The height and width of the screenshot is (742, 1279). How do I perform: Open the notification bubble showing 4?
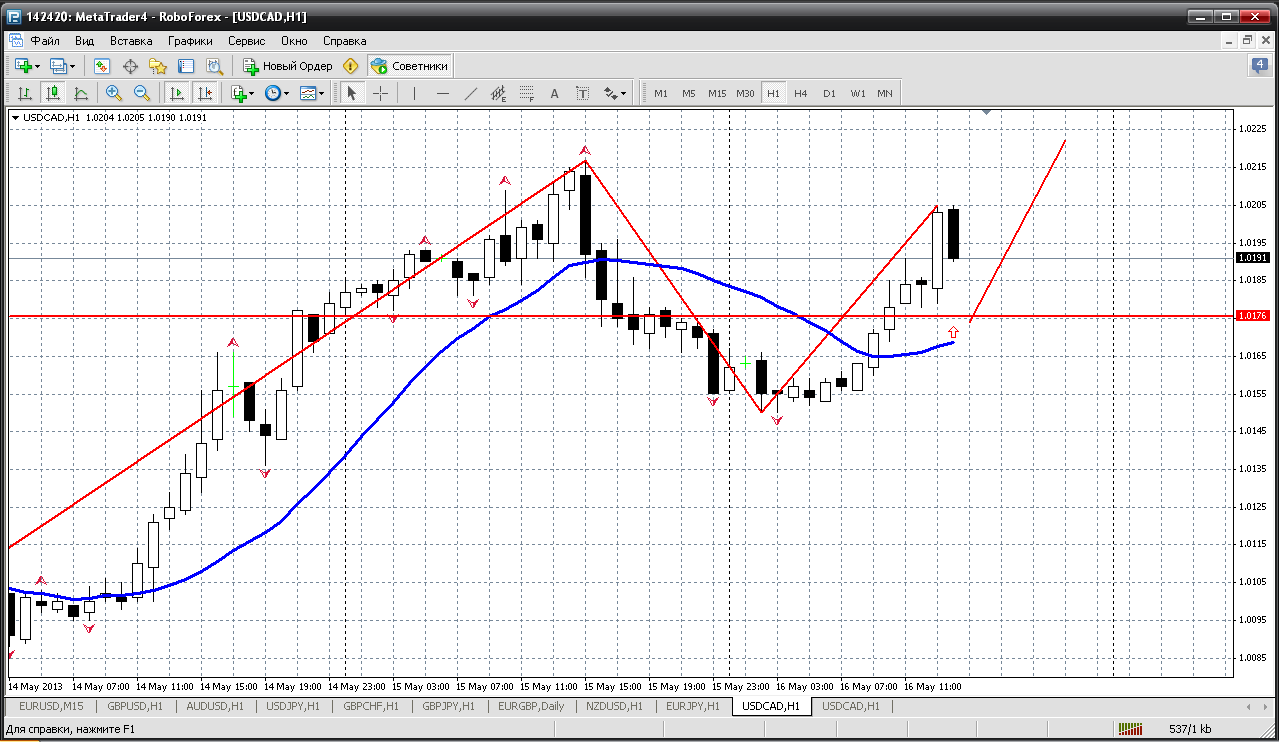pyautogui.click(x=1260, y=65)
